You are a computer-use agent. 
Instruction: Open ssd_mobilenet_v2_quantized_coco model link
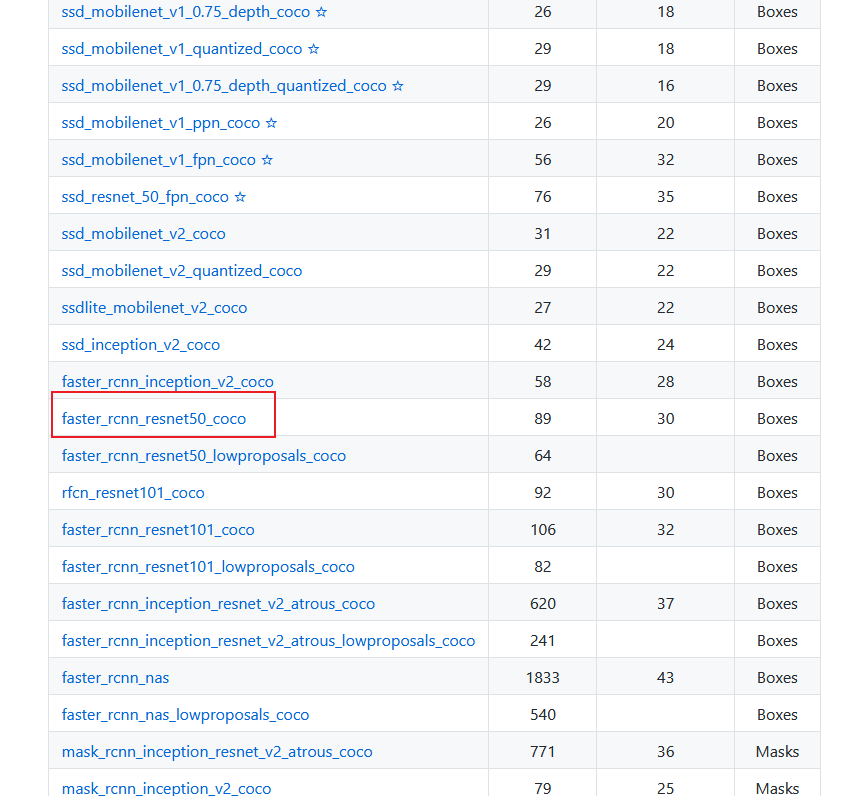coord(182,271)
